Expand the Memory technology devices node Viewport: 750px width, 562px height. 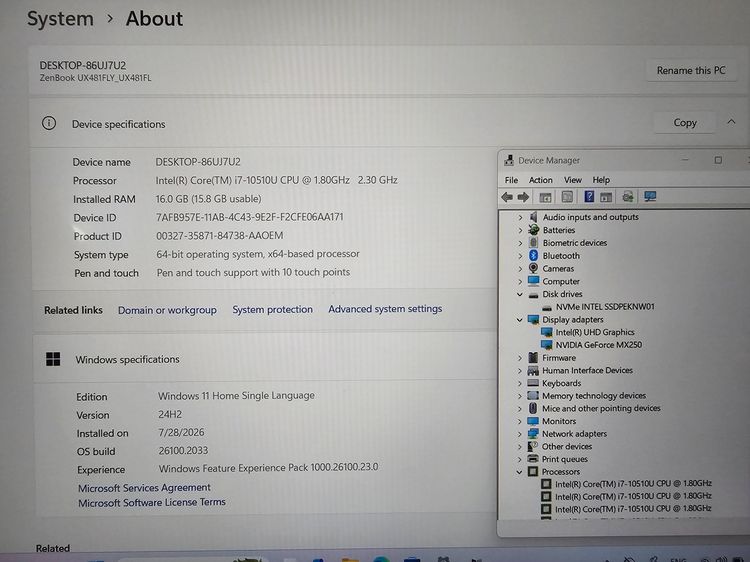(x=520, y=396)
